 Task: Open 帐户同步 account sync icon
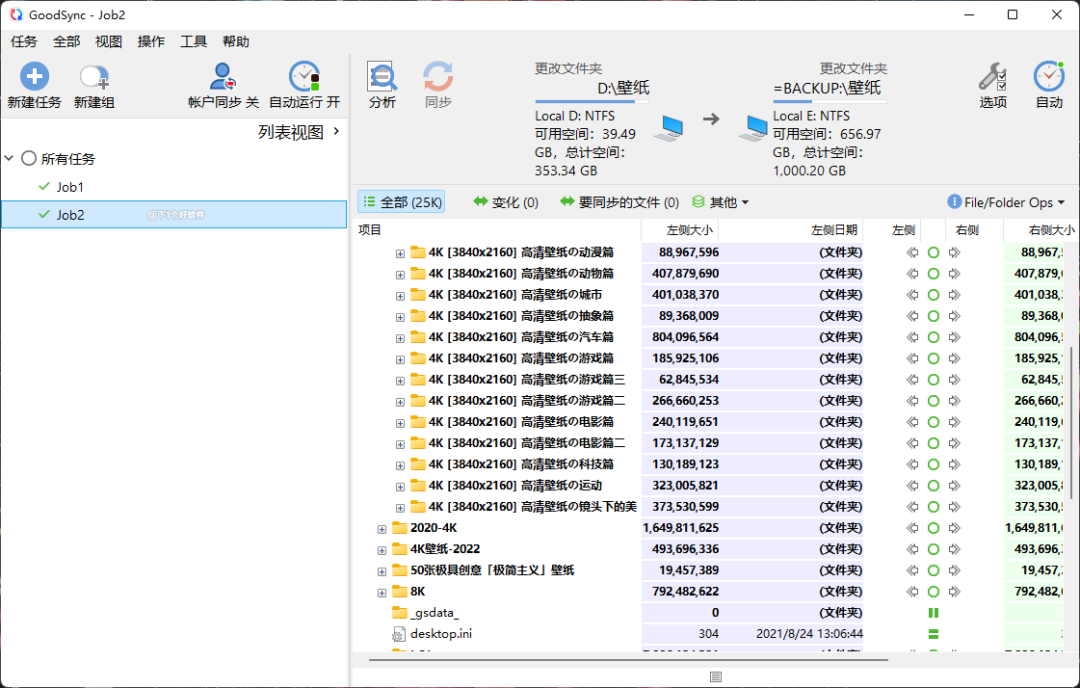pyautogui.click(x=223, y=78)
